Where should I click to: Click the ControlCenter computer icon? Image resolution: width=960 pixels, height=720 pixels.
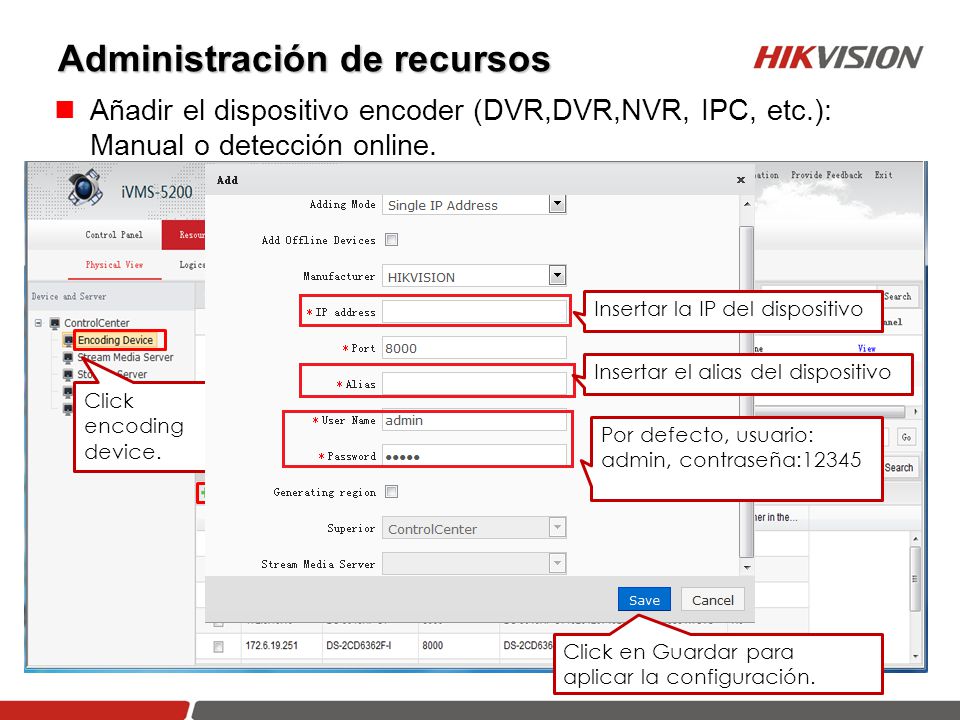coord(54,323)
